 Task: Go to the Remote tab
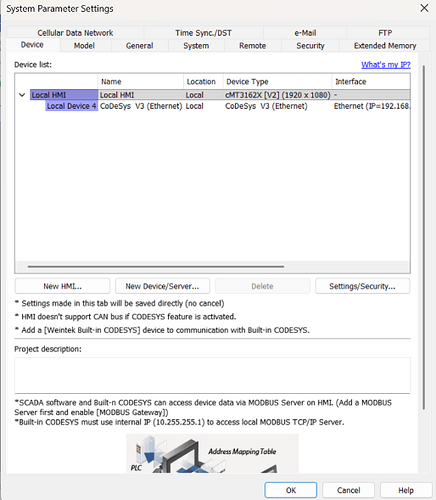(x=252, y=46)
